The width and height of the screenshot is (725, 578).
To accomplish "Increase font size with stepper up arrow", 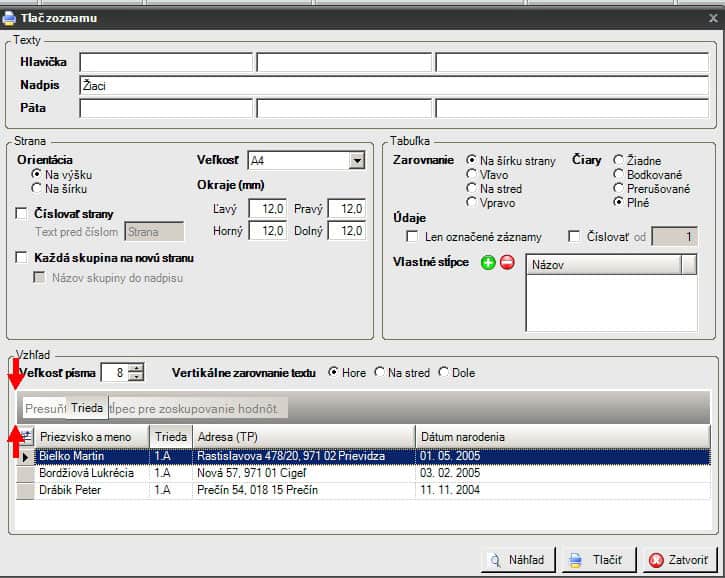I will click(x=136, y=368).
